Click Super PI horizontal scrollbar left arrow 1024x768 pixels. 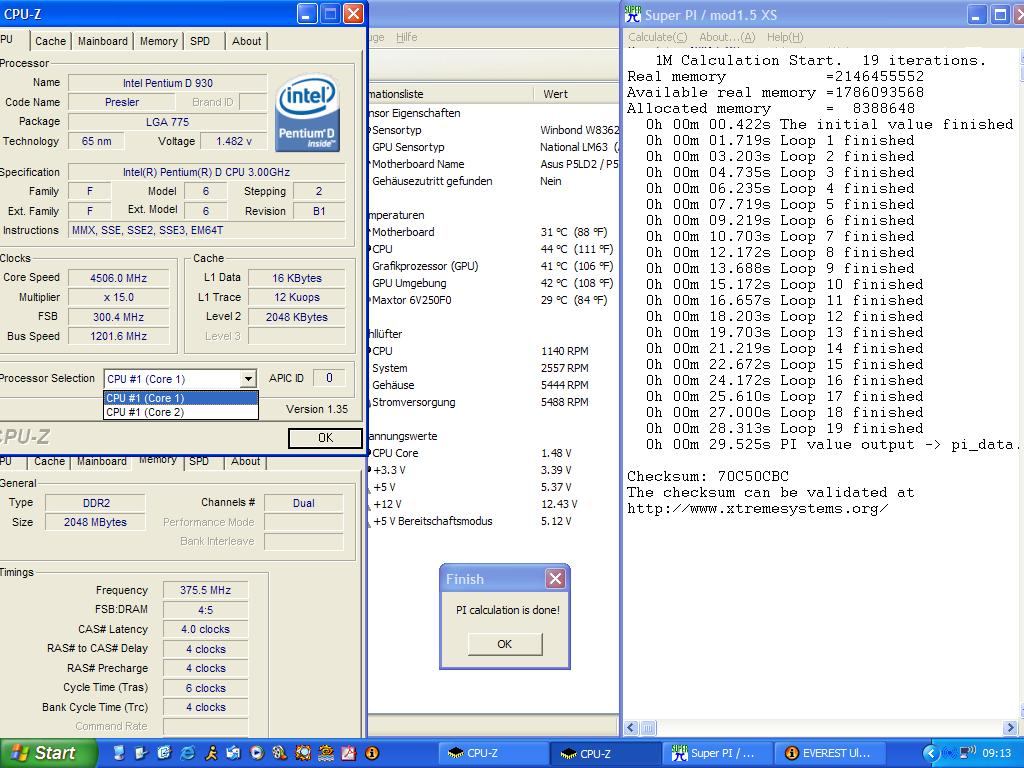632,728
